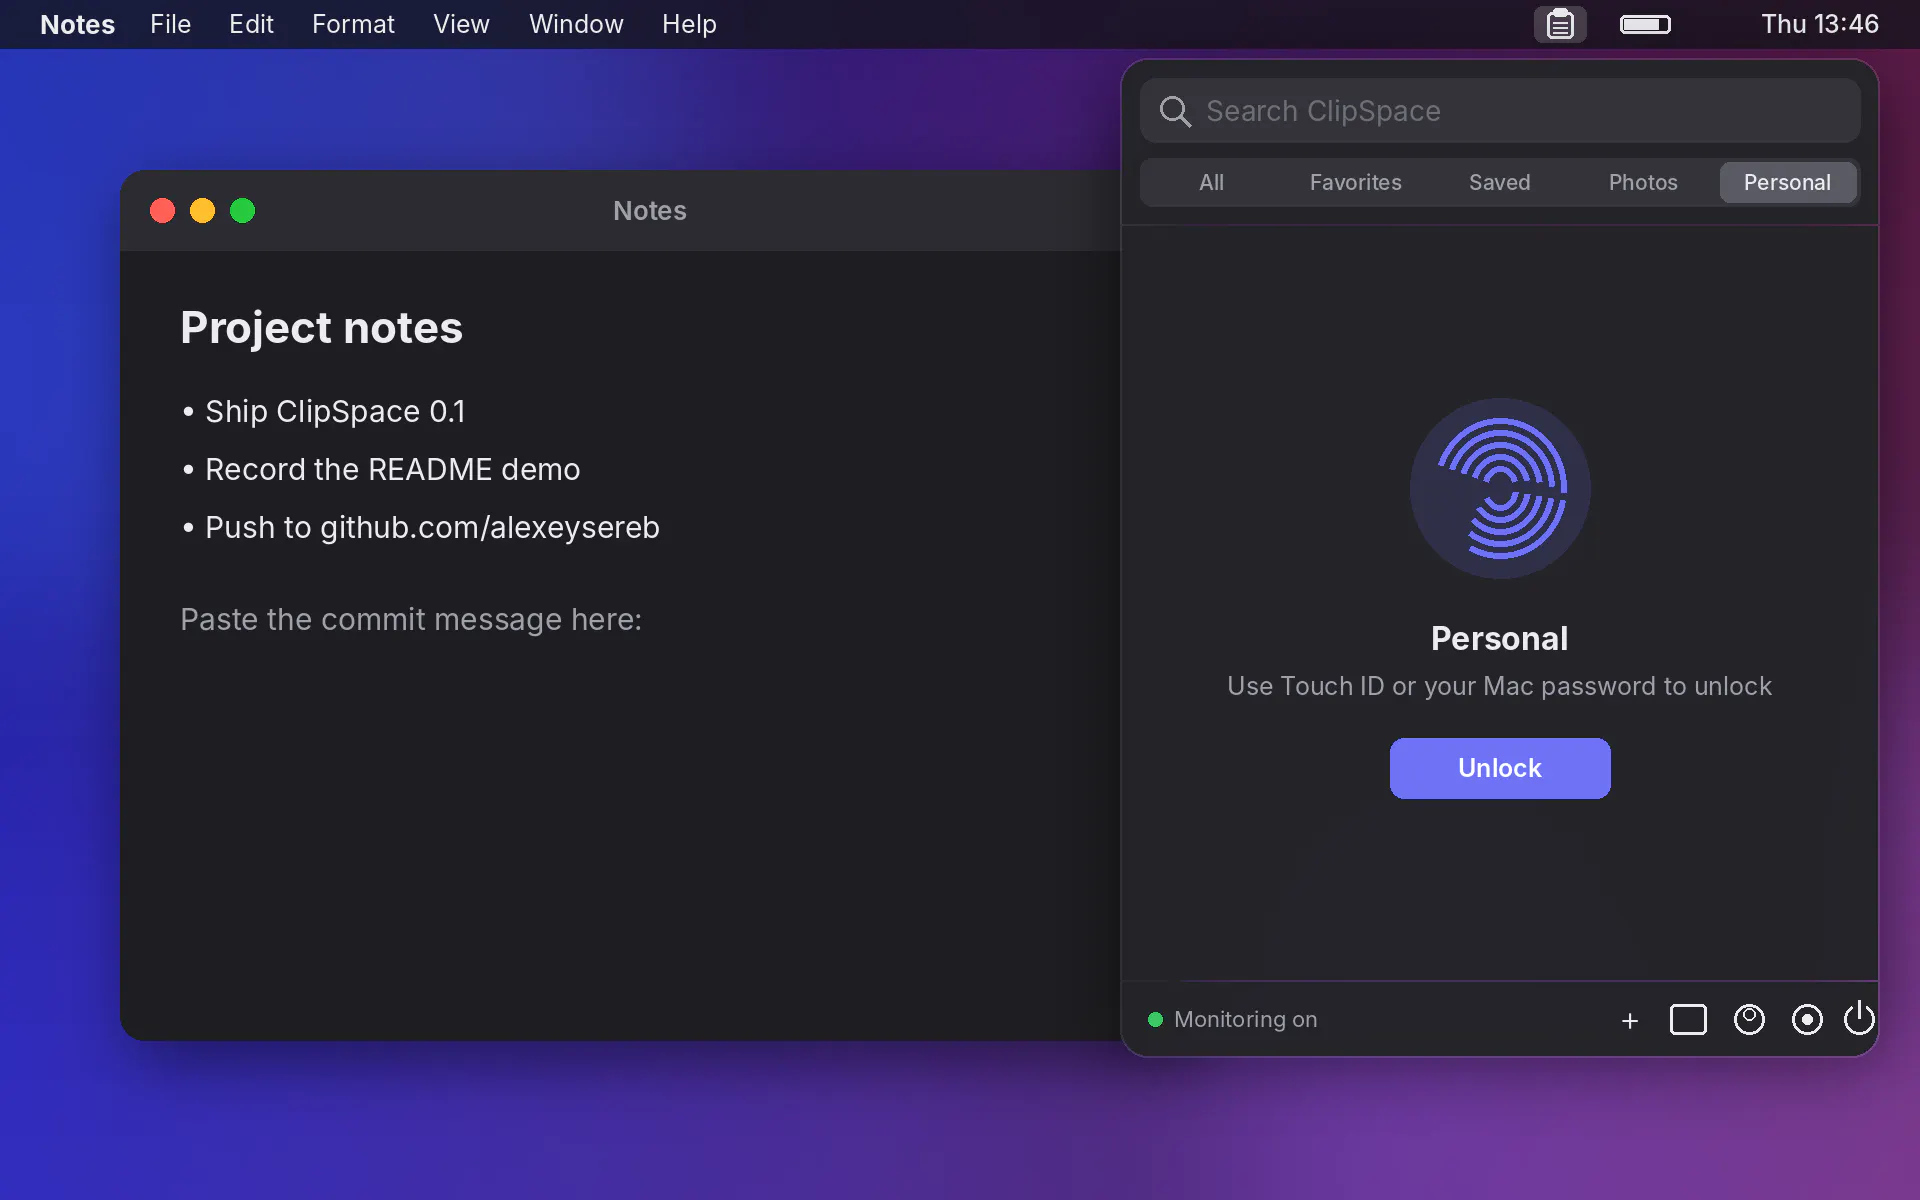Click the power icon in ClipSpace footer

[1859, 1019]
